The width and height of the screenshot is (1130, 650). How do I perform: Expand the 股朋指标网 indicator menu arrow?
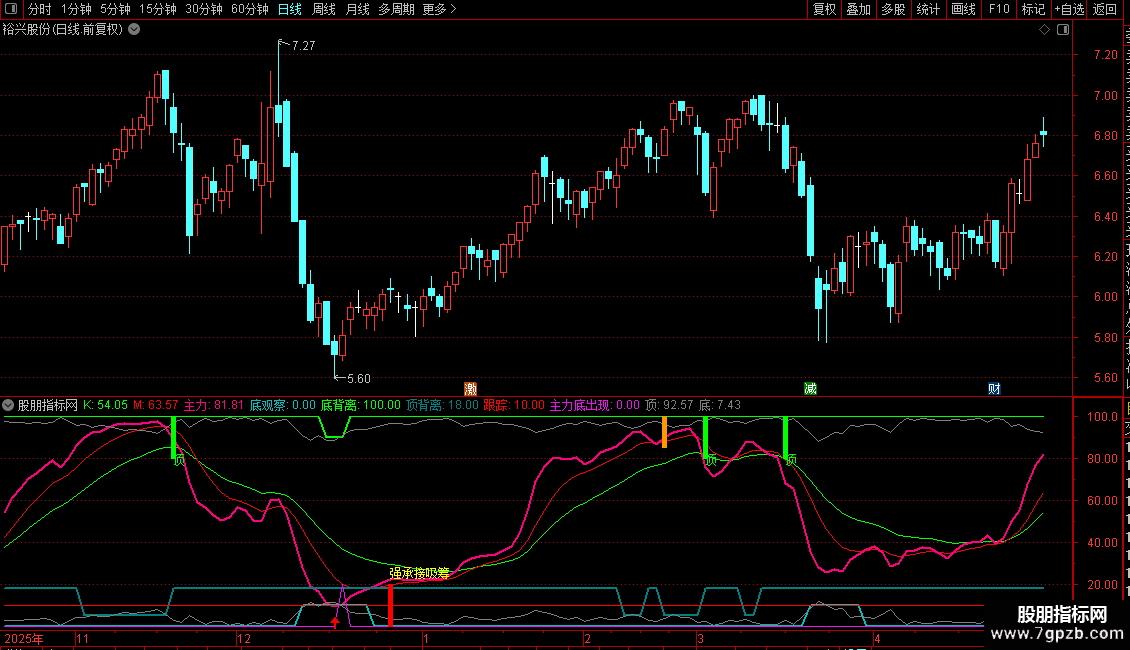[x=8, y=405]
